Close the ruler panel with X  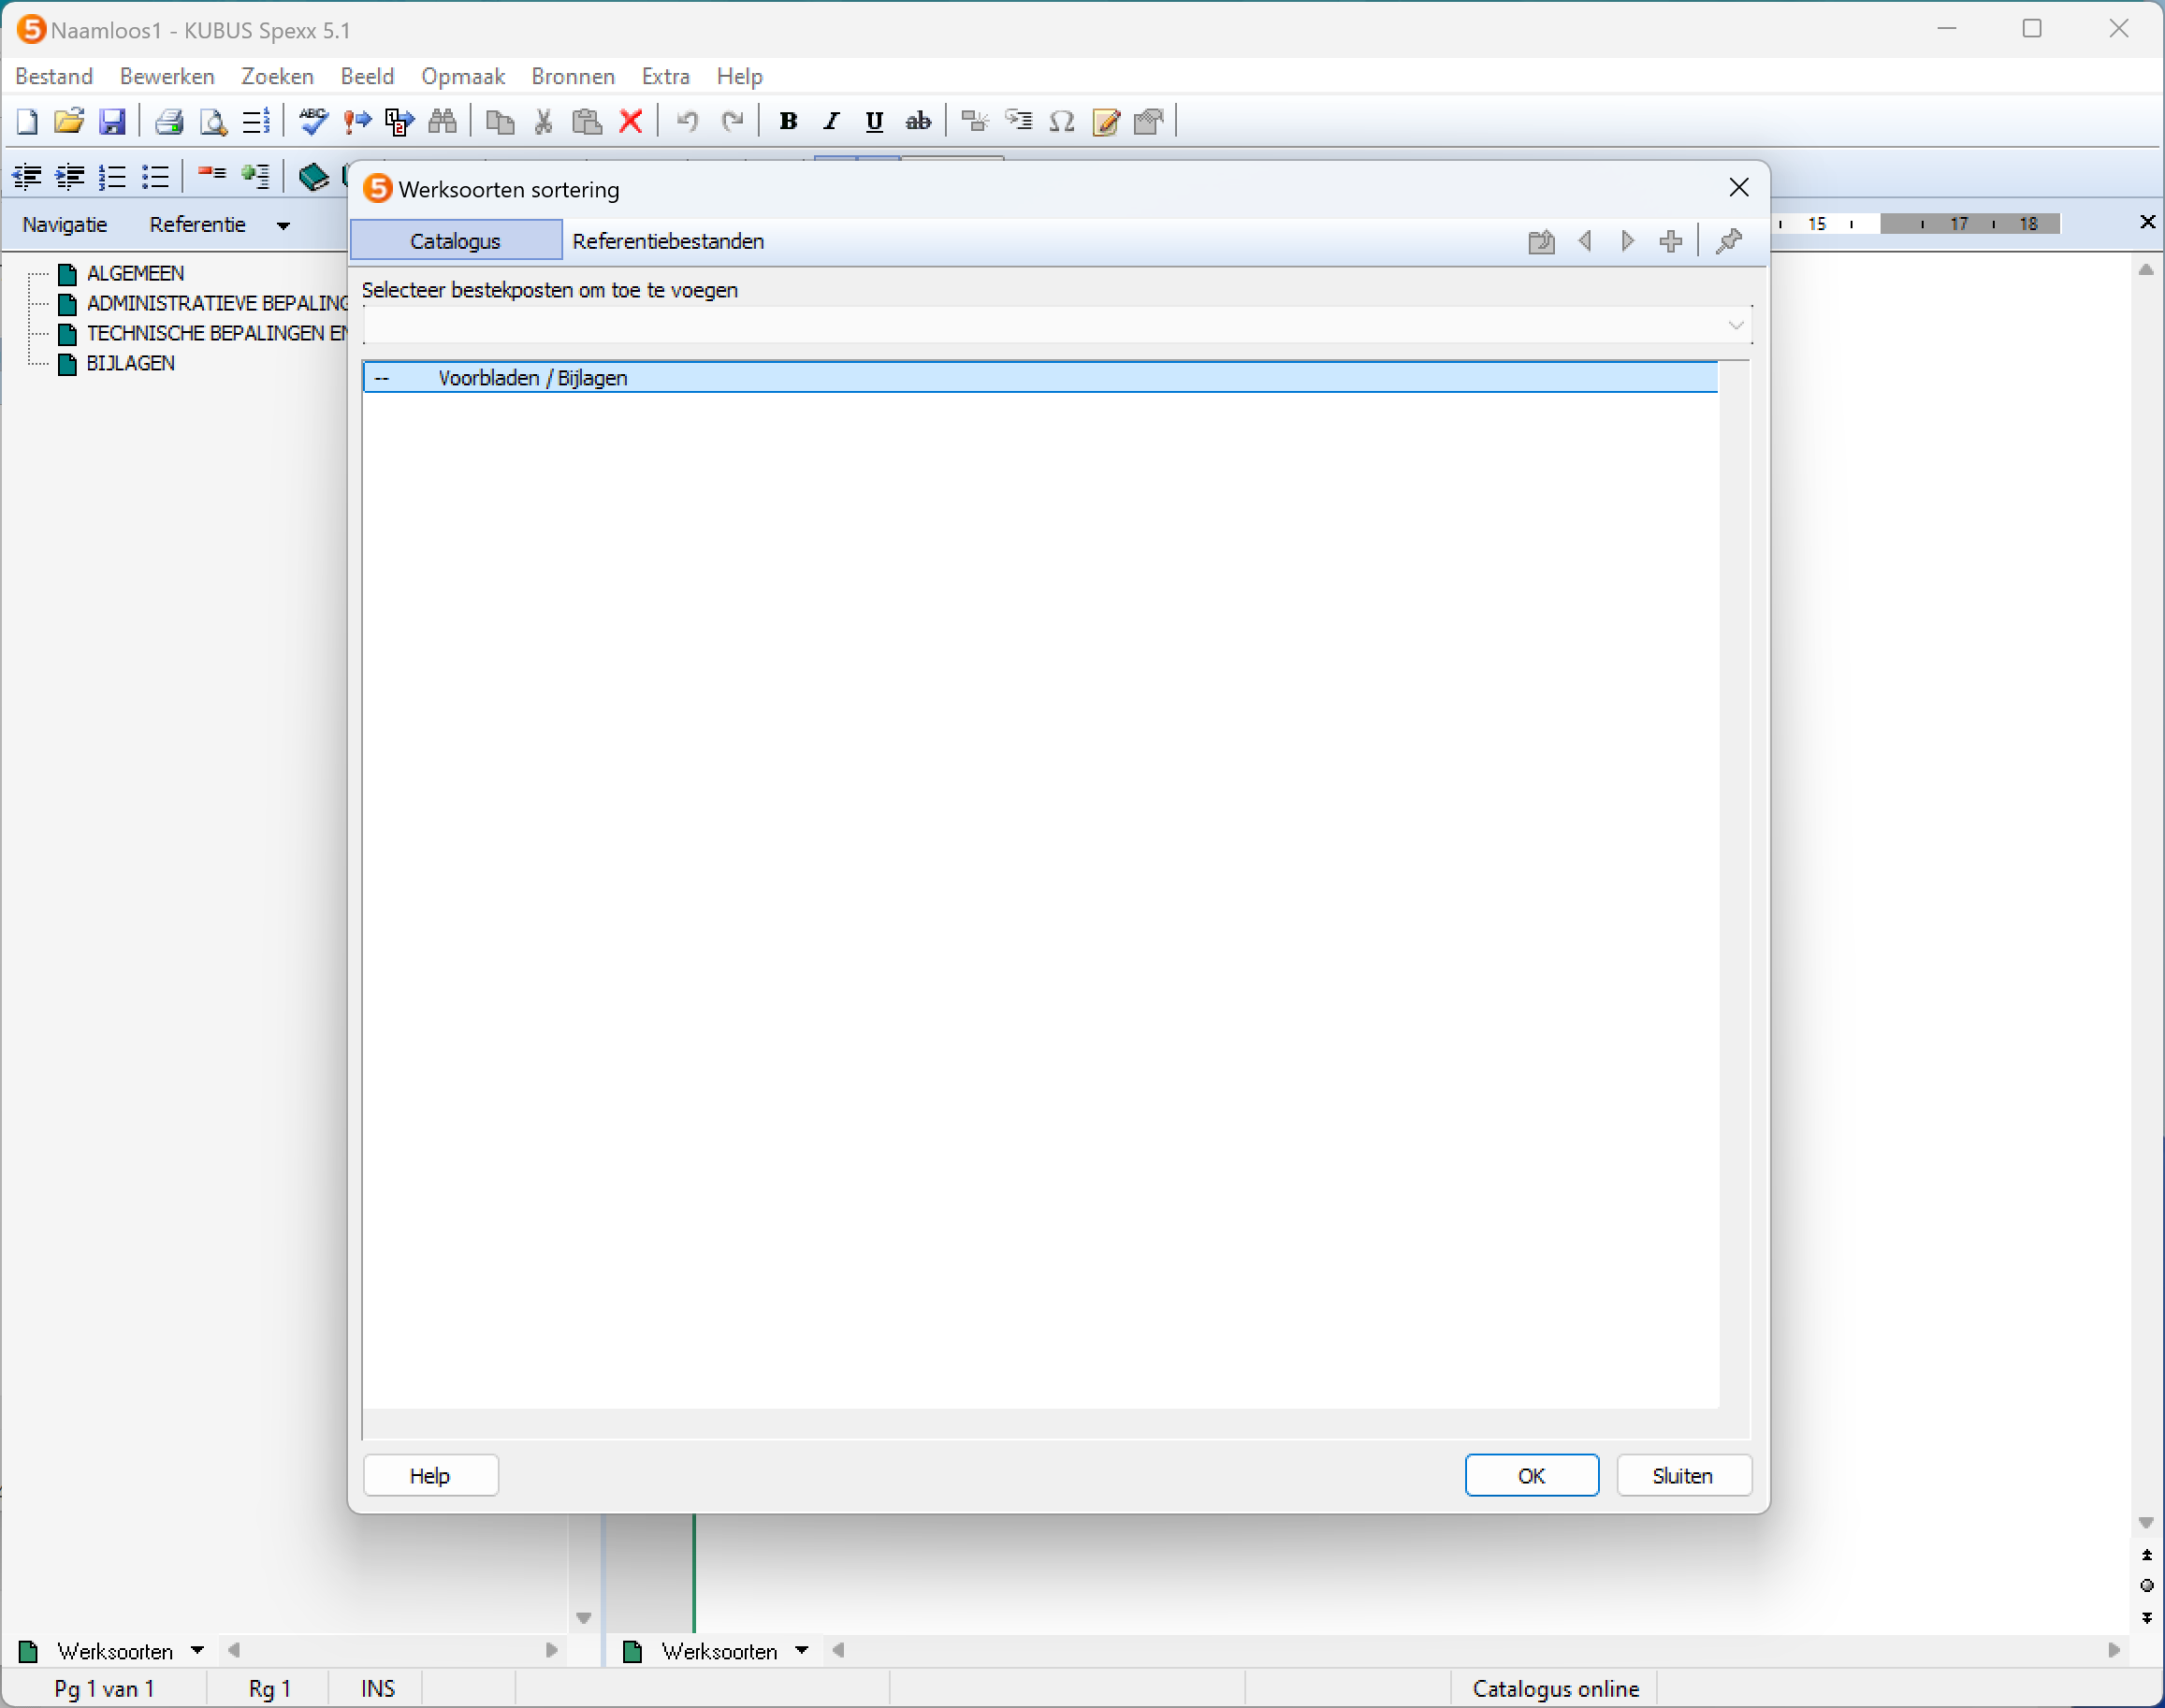pos(2147,222)
